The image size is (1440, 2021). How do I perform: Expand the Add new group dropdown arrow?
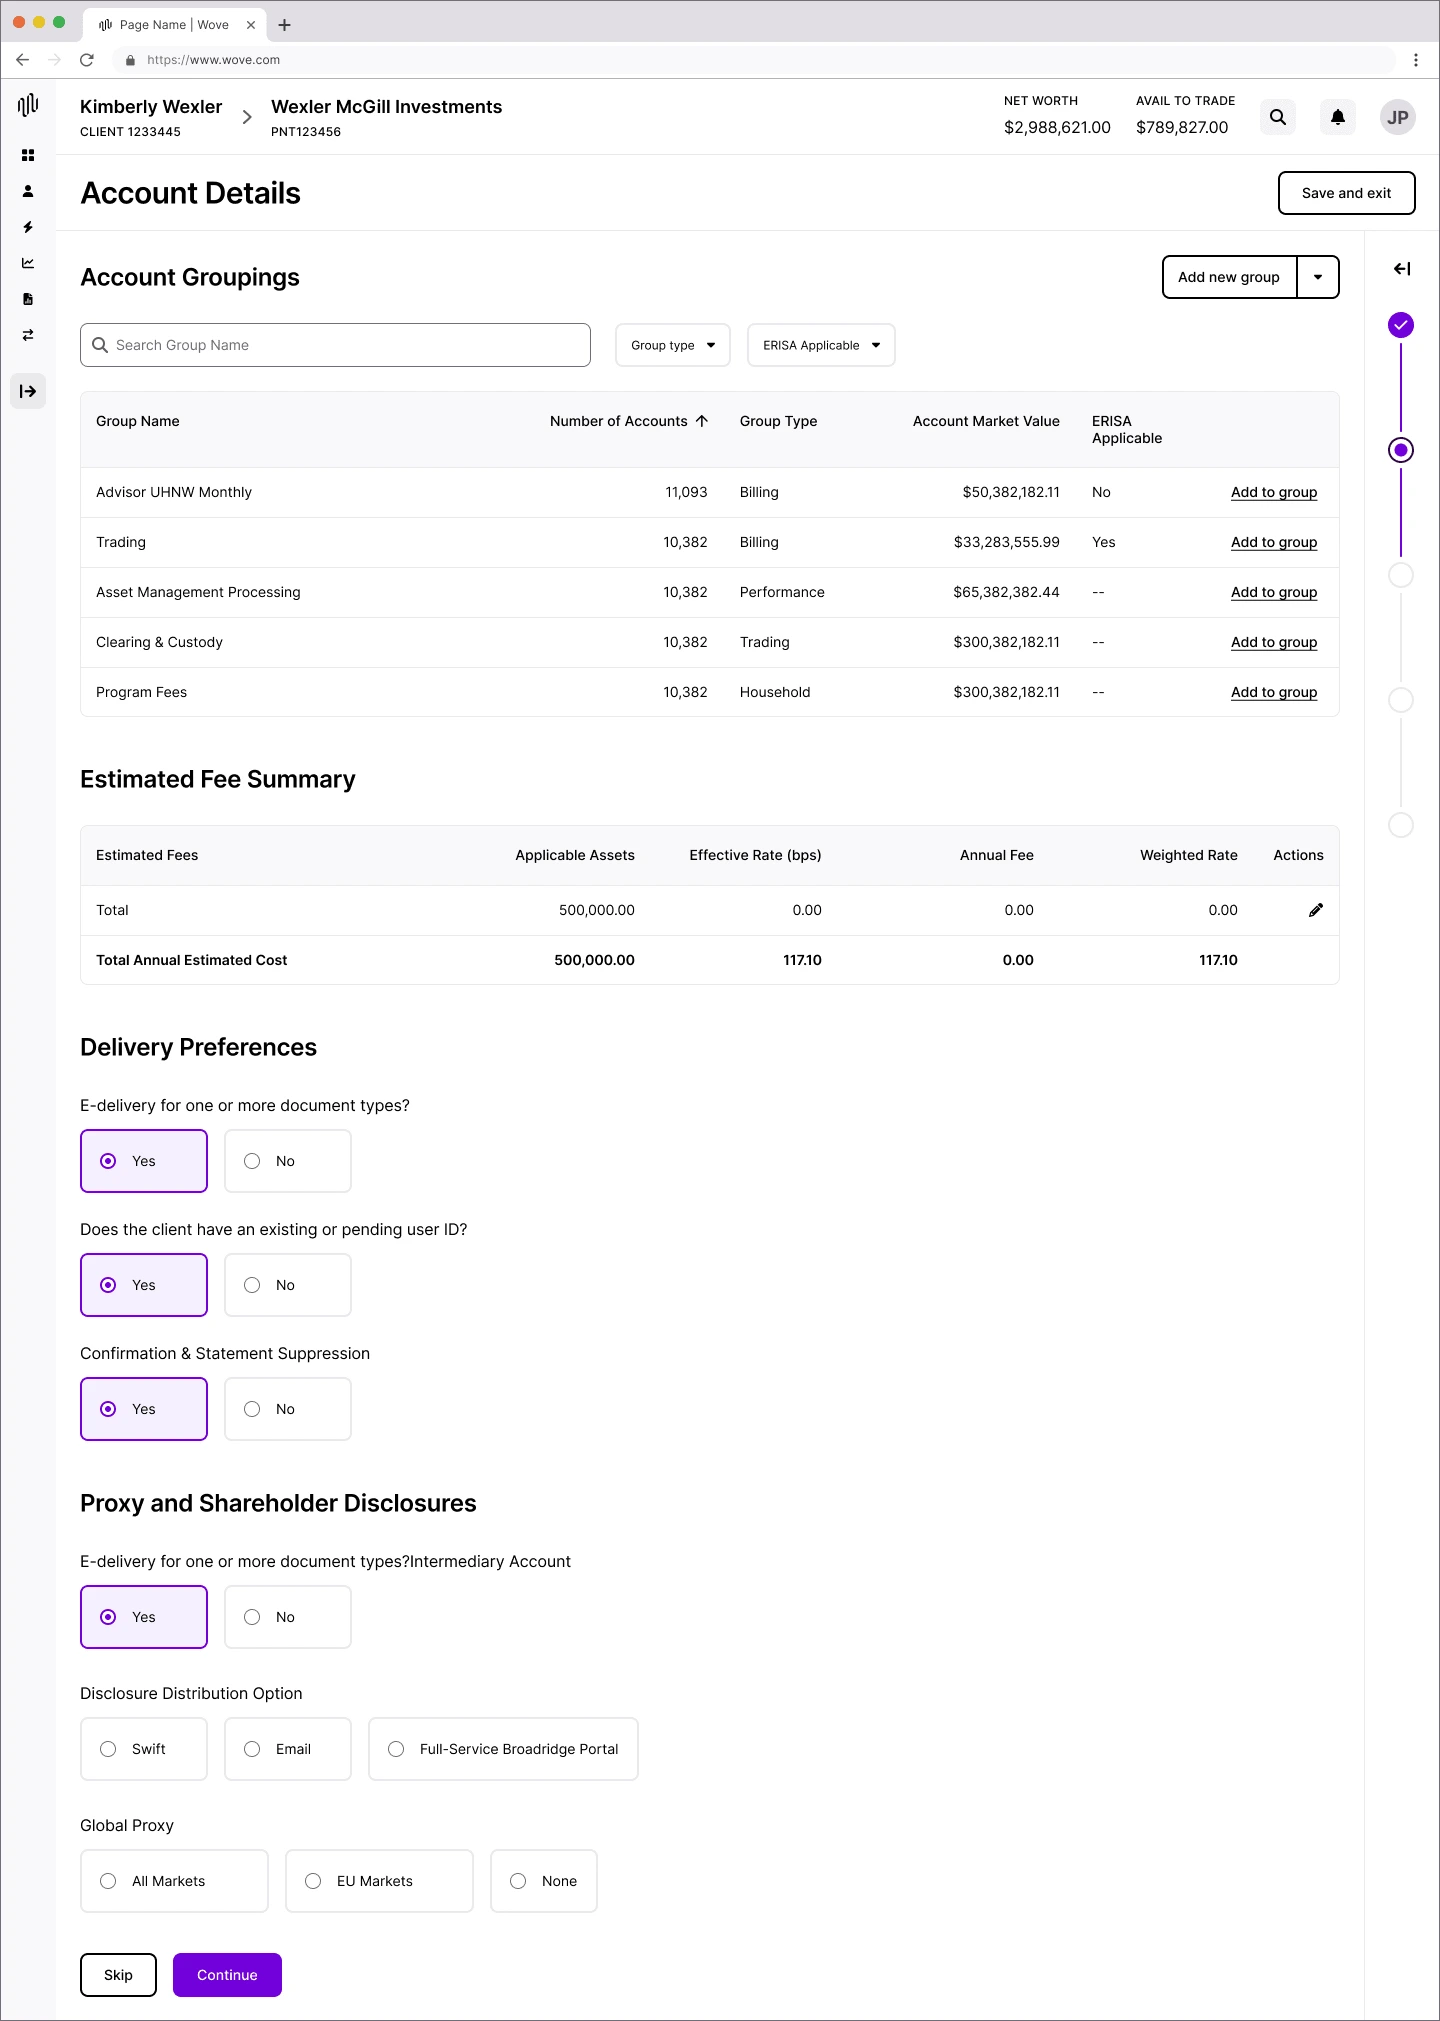click(1318, 277)
